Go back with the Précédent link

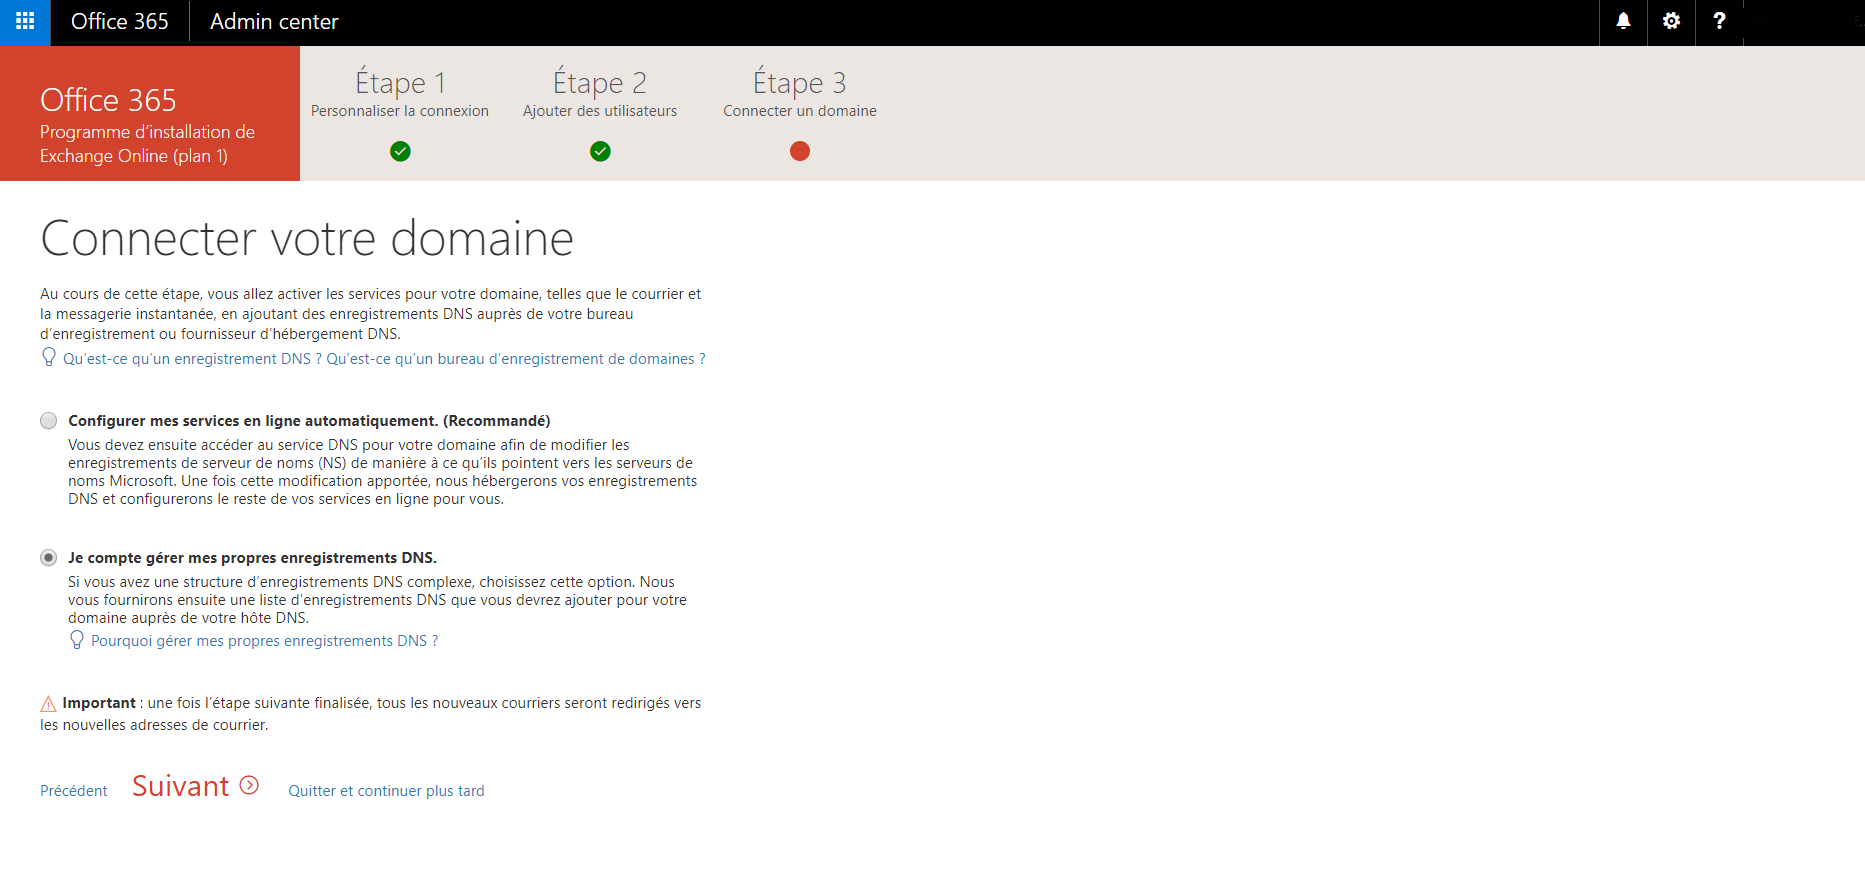coord(74,790)
